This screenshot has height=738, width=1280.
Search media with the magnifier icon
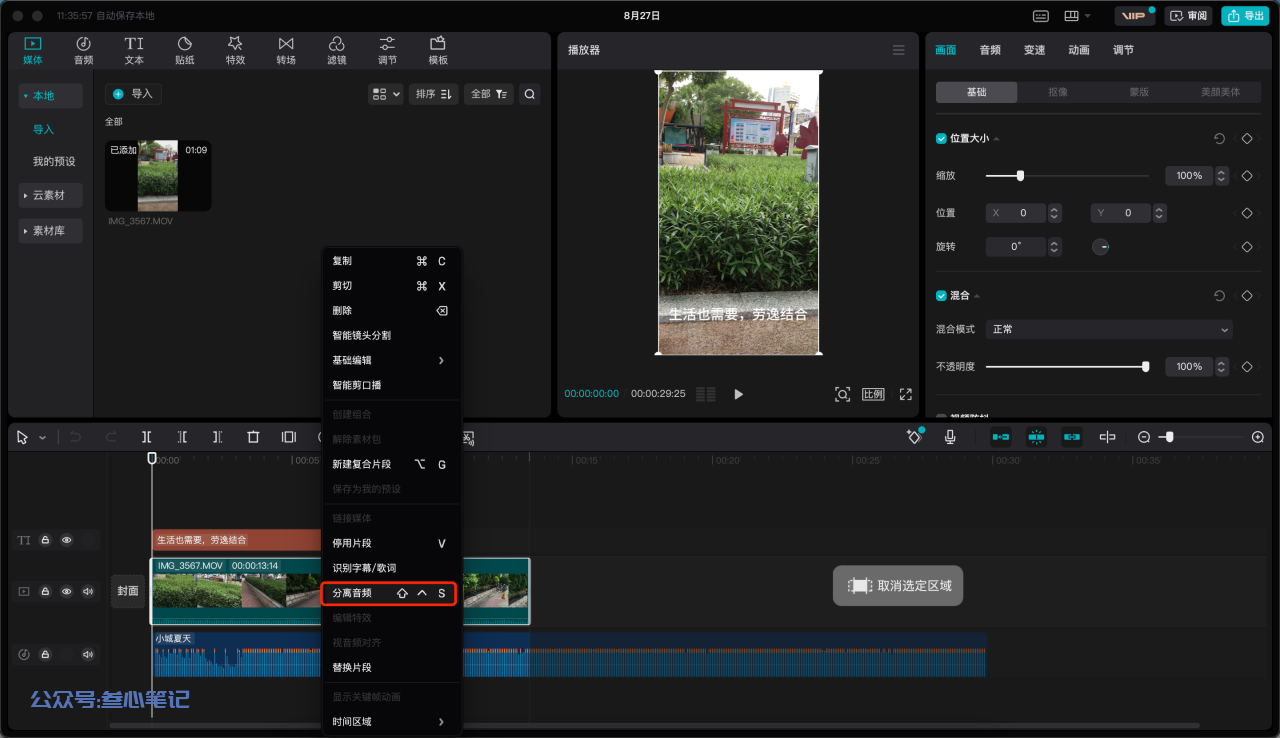click(530, 94)
